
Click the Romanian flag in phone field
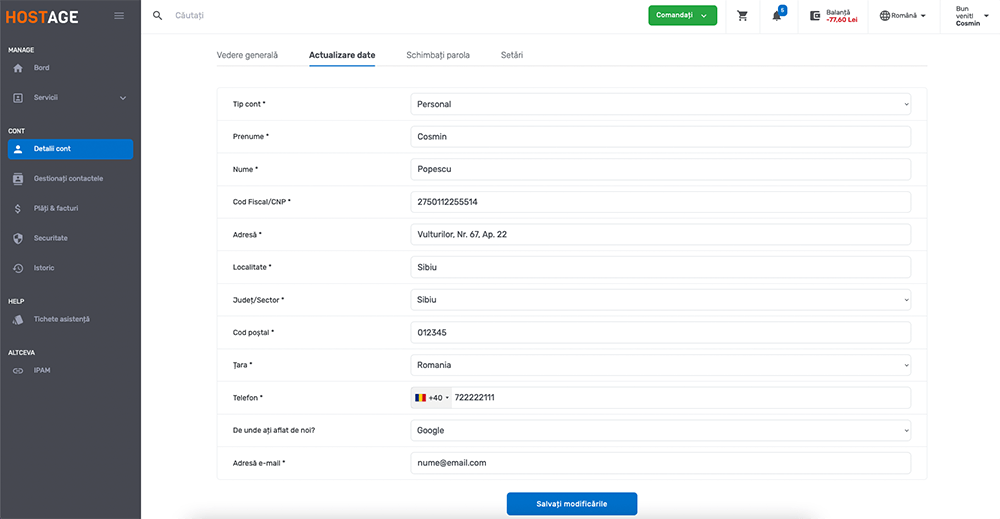click(420, 398)
